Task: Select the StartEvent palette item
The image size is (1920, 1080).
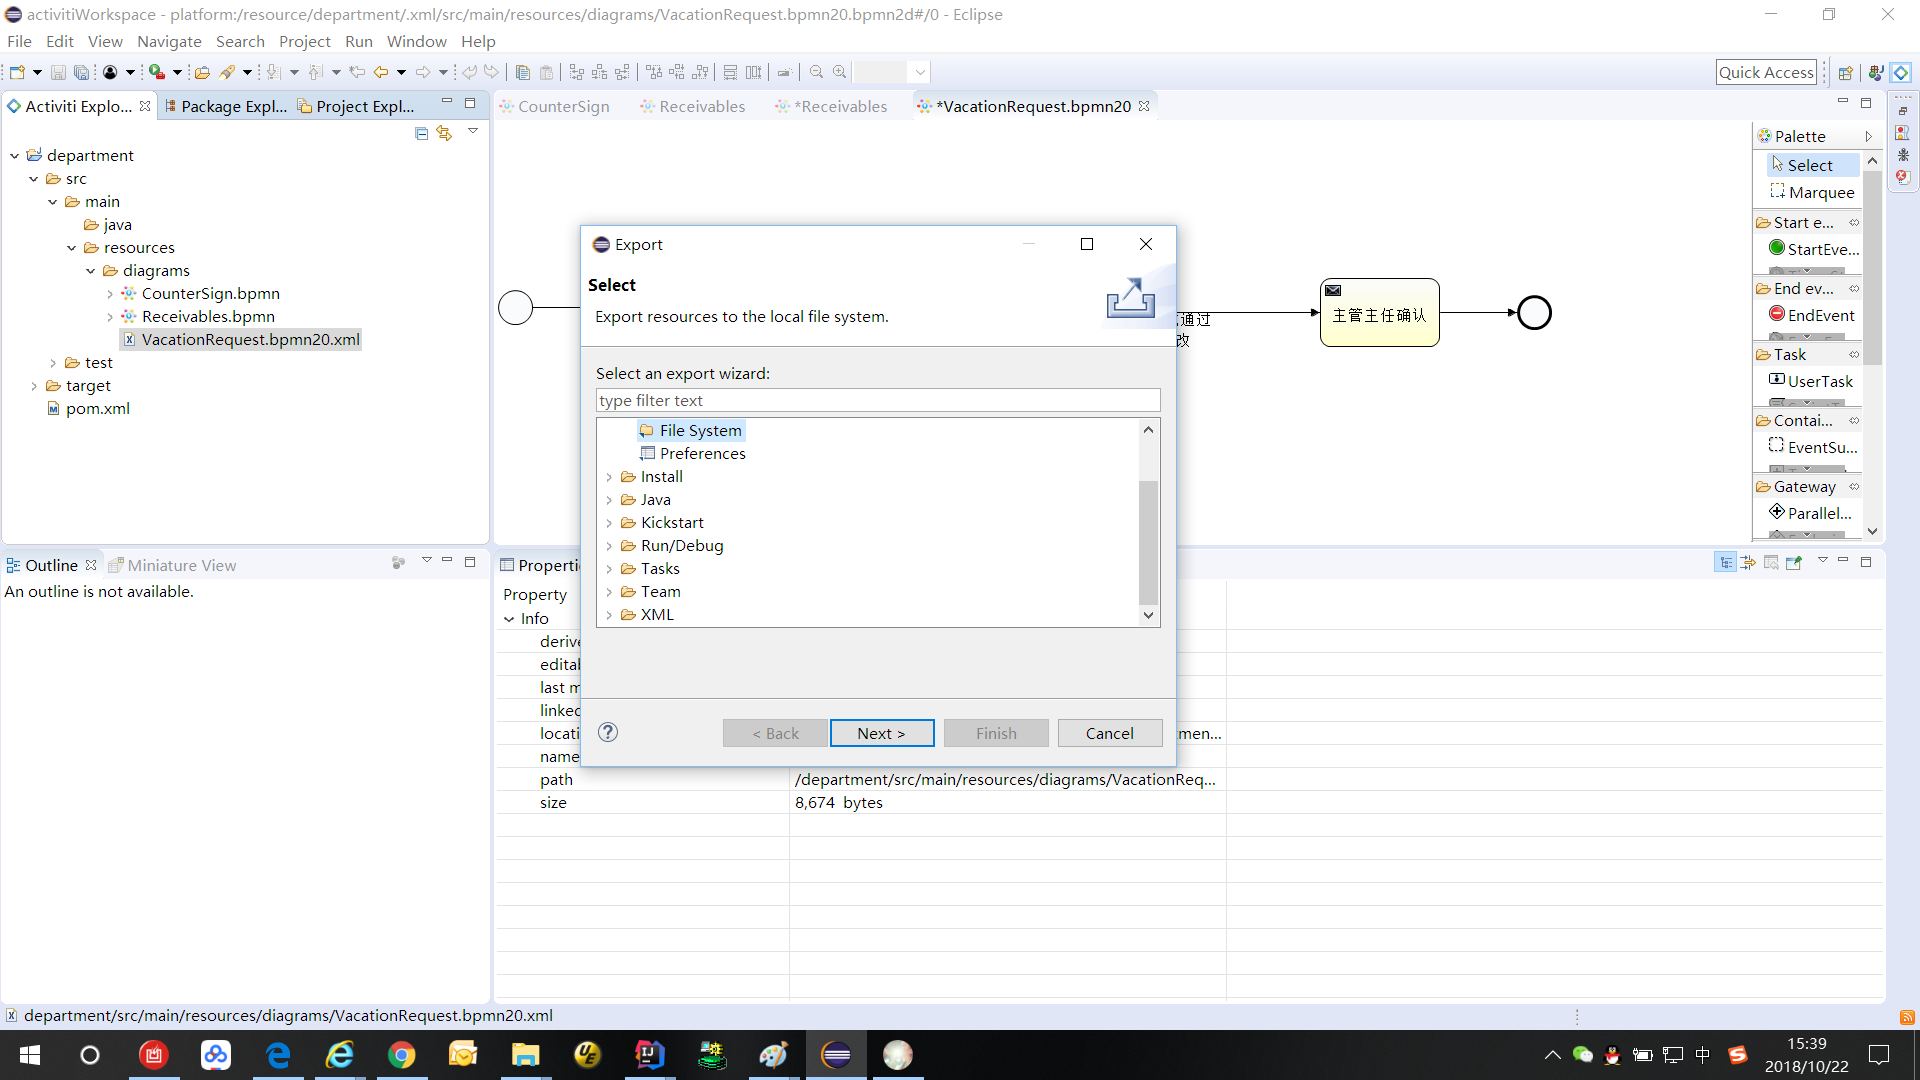Action: [1813, 249]
